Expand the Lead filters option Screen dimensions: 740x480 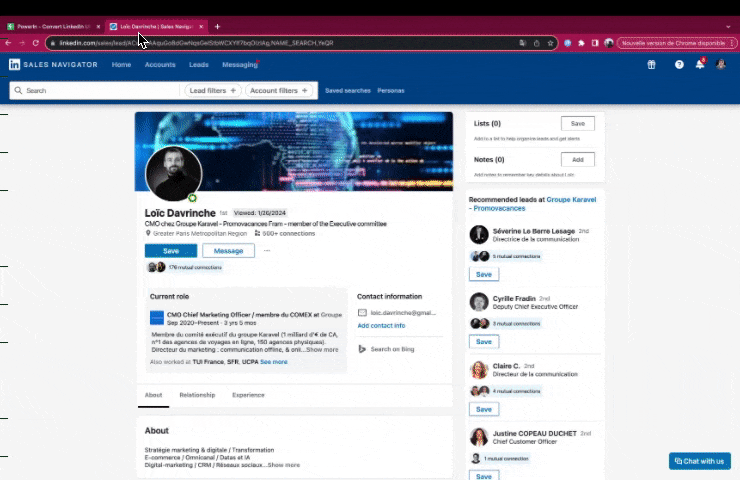pyautogui.click(x=213, y=90)
